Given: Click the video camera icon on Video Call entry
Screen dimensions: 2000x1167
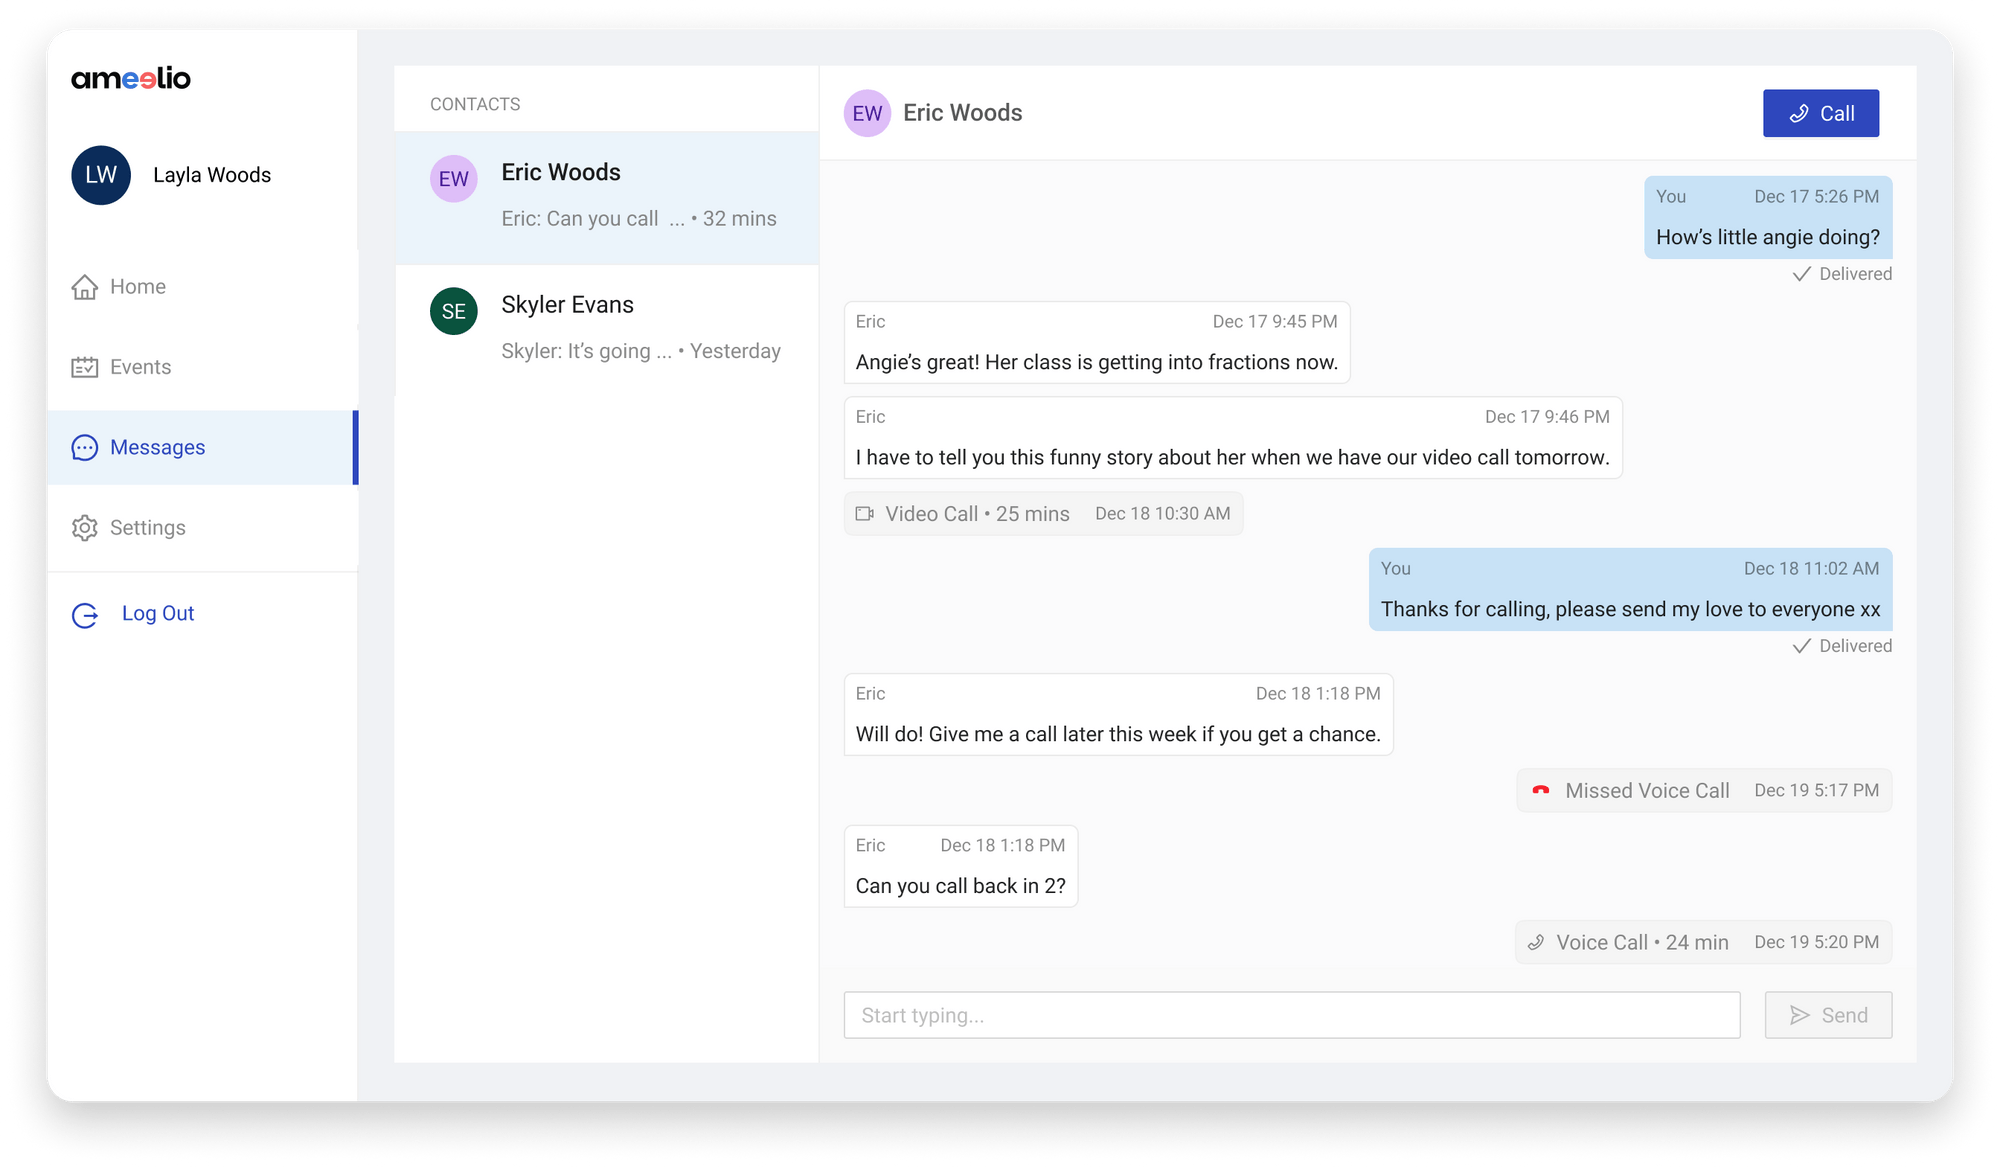Looking at the screenshot, I should pyautogui.click(x=866, y=513).
